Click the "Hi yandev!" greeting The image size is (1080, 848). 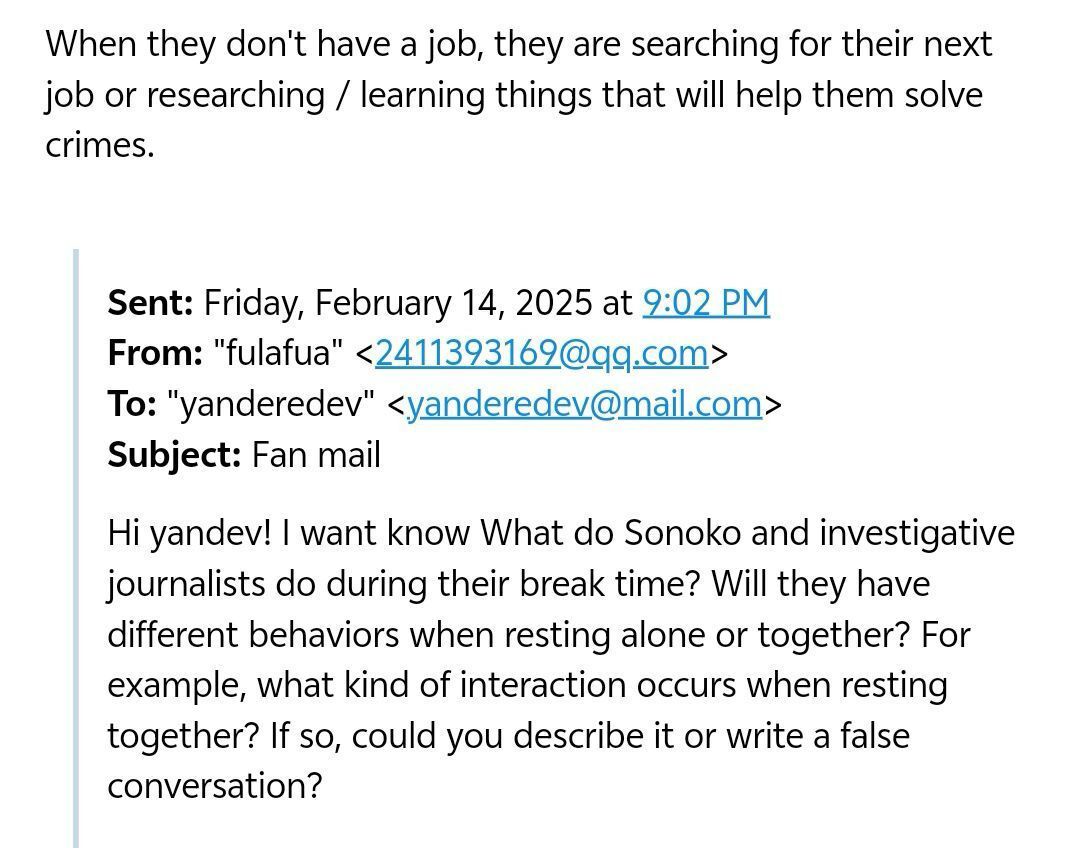(x=189, y=532)
